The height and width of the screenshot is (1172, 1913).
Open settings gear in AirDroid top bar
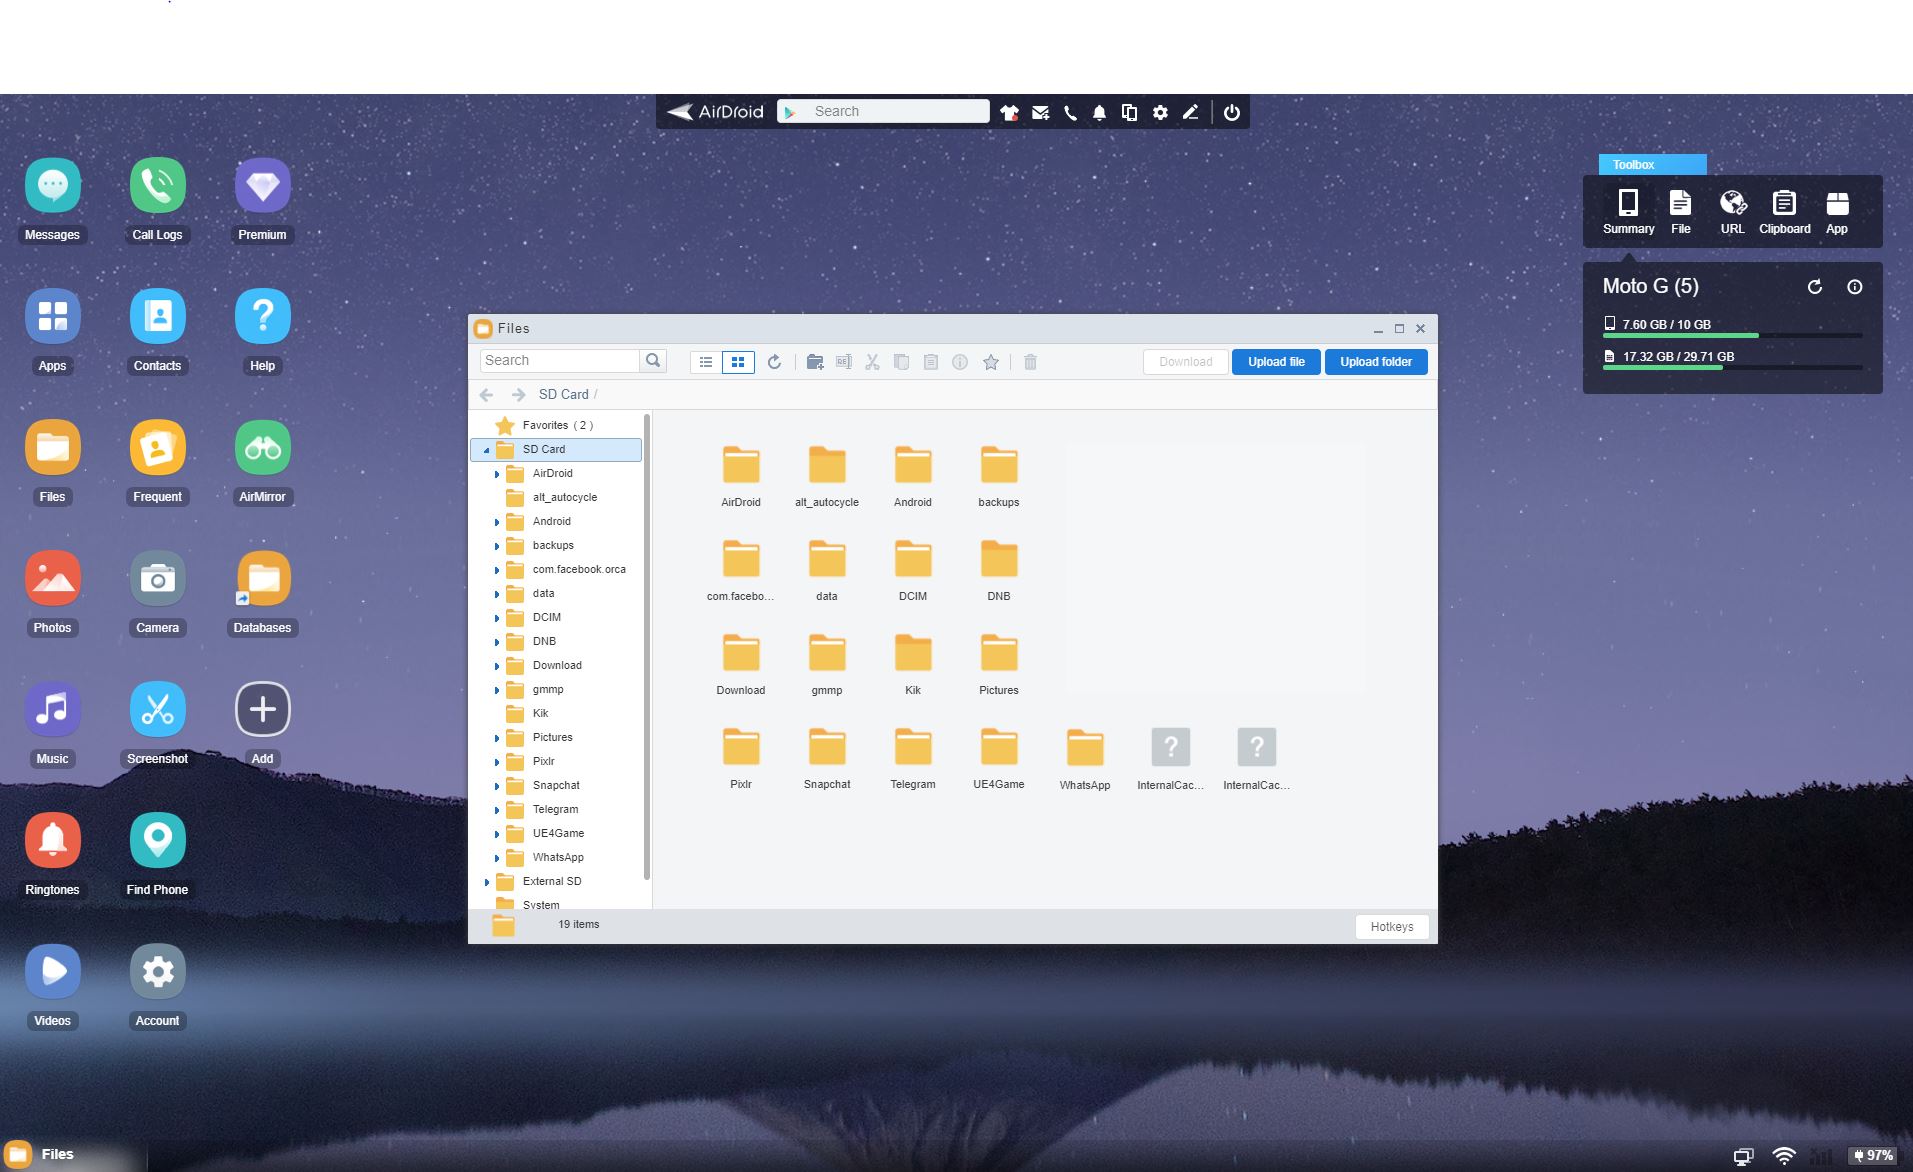[1160, 113]
